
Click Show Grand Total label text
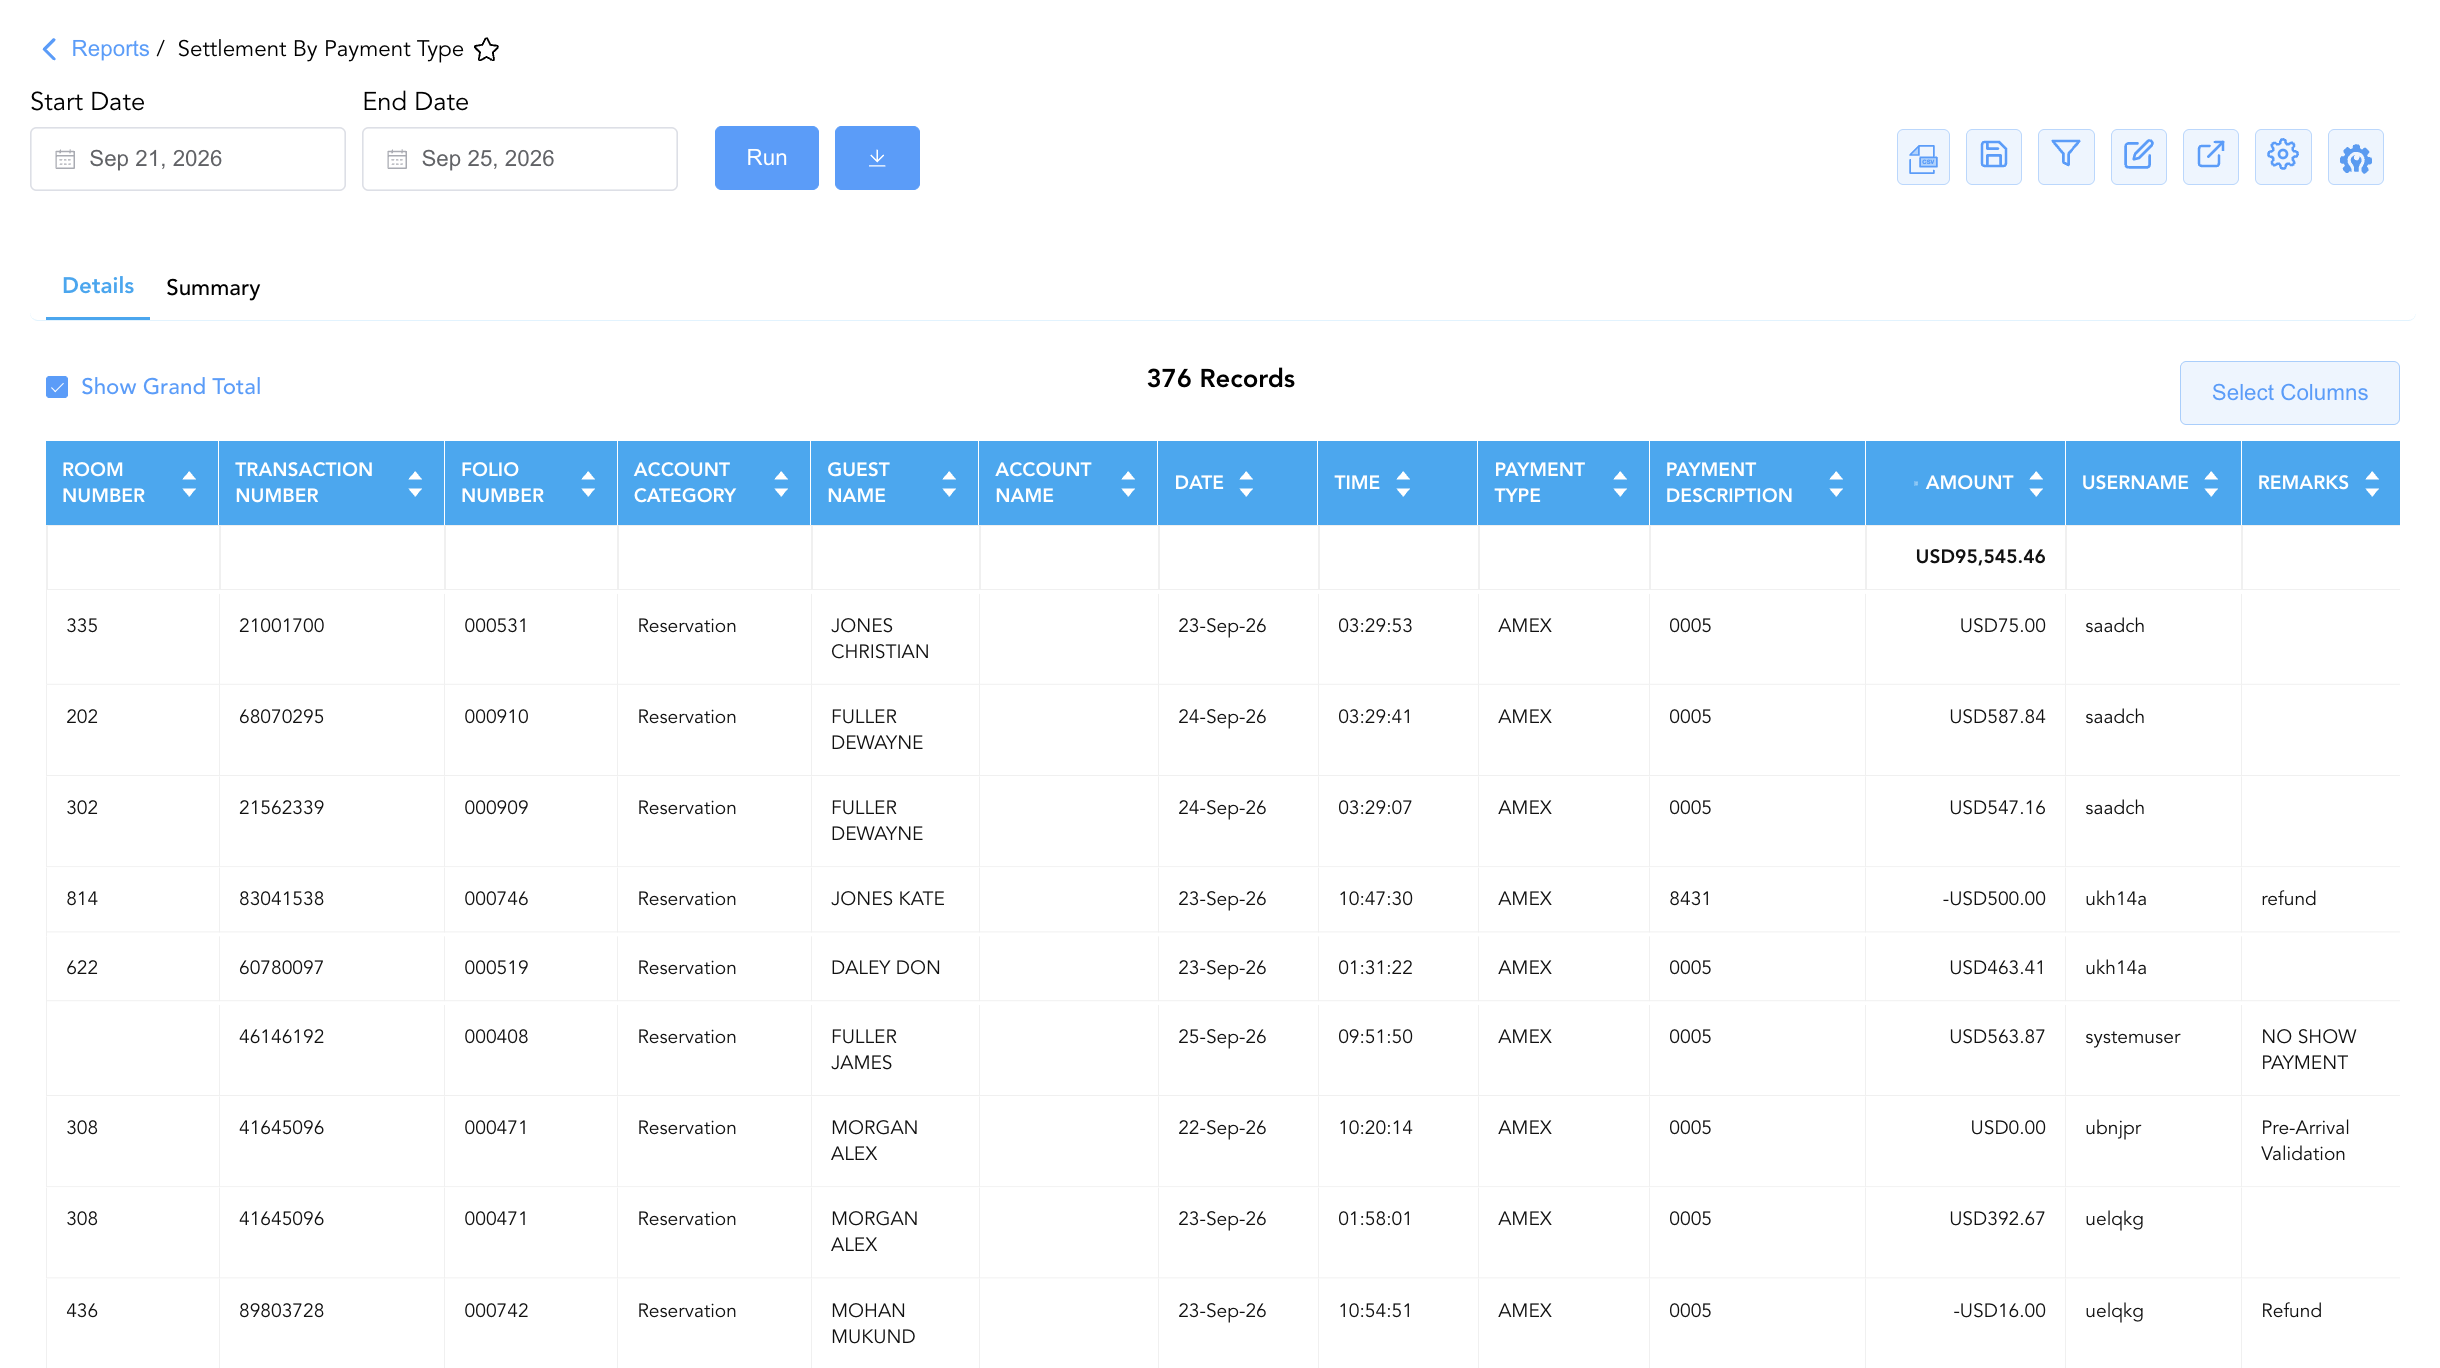click(171, 387)
